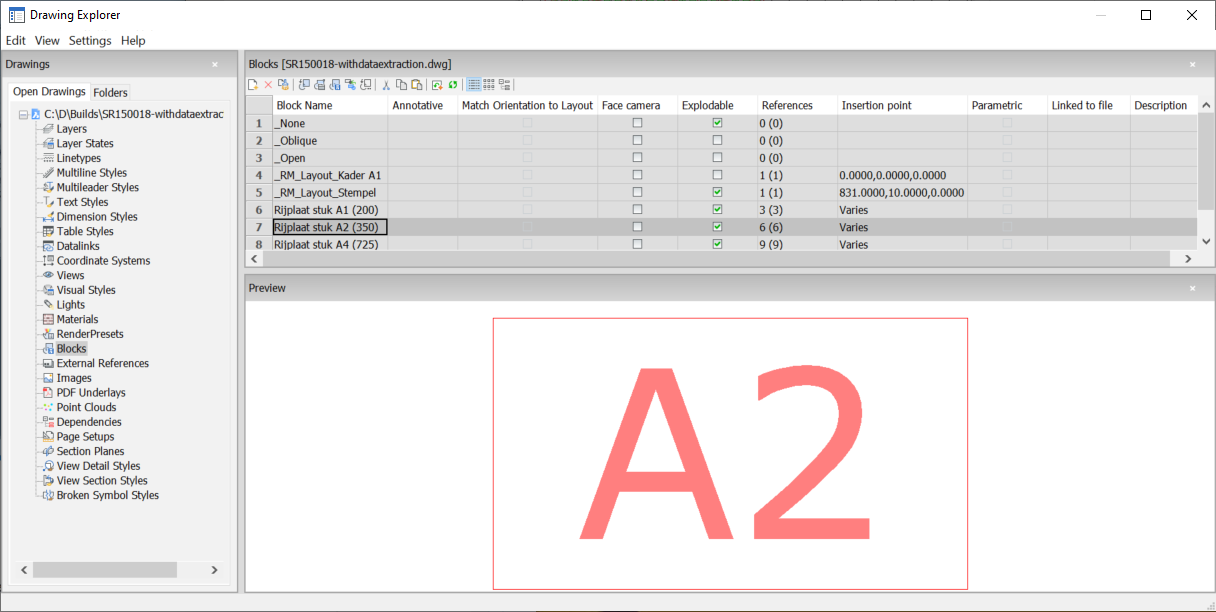Select Layers in the drawings tree
Image resolution: width=1216 pixels, height=612 pixels.
(71, 129)
